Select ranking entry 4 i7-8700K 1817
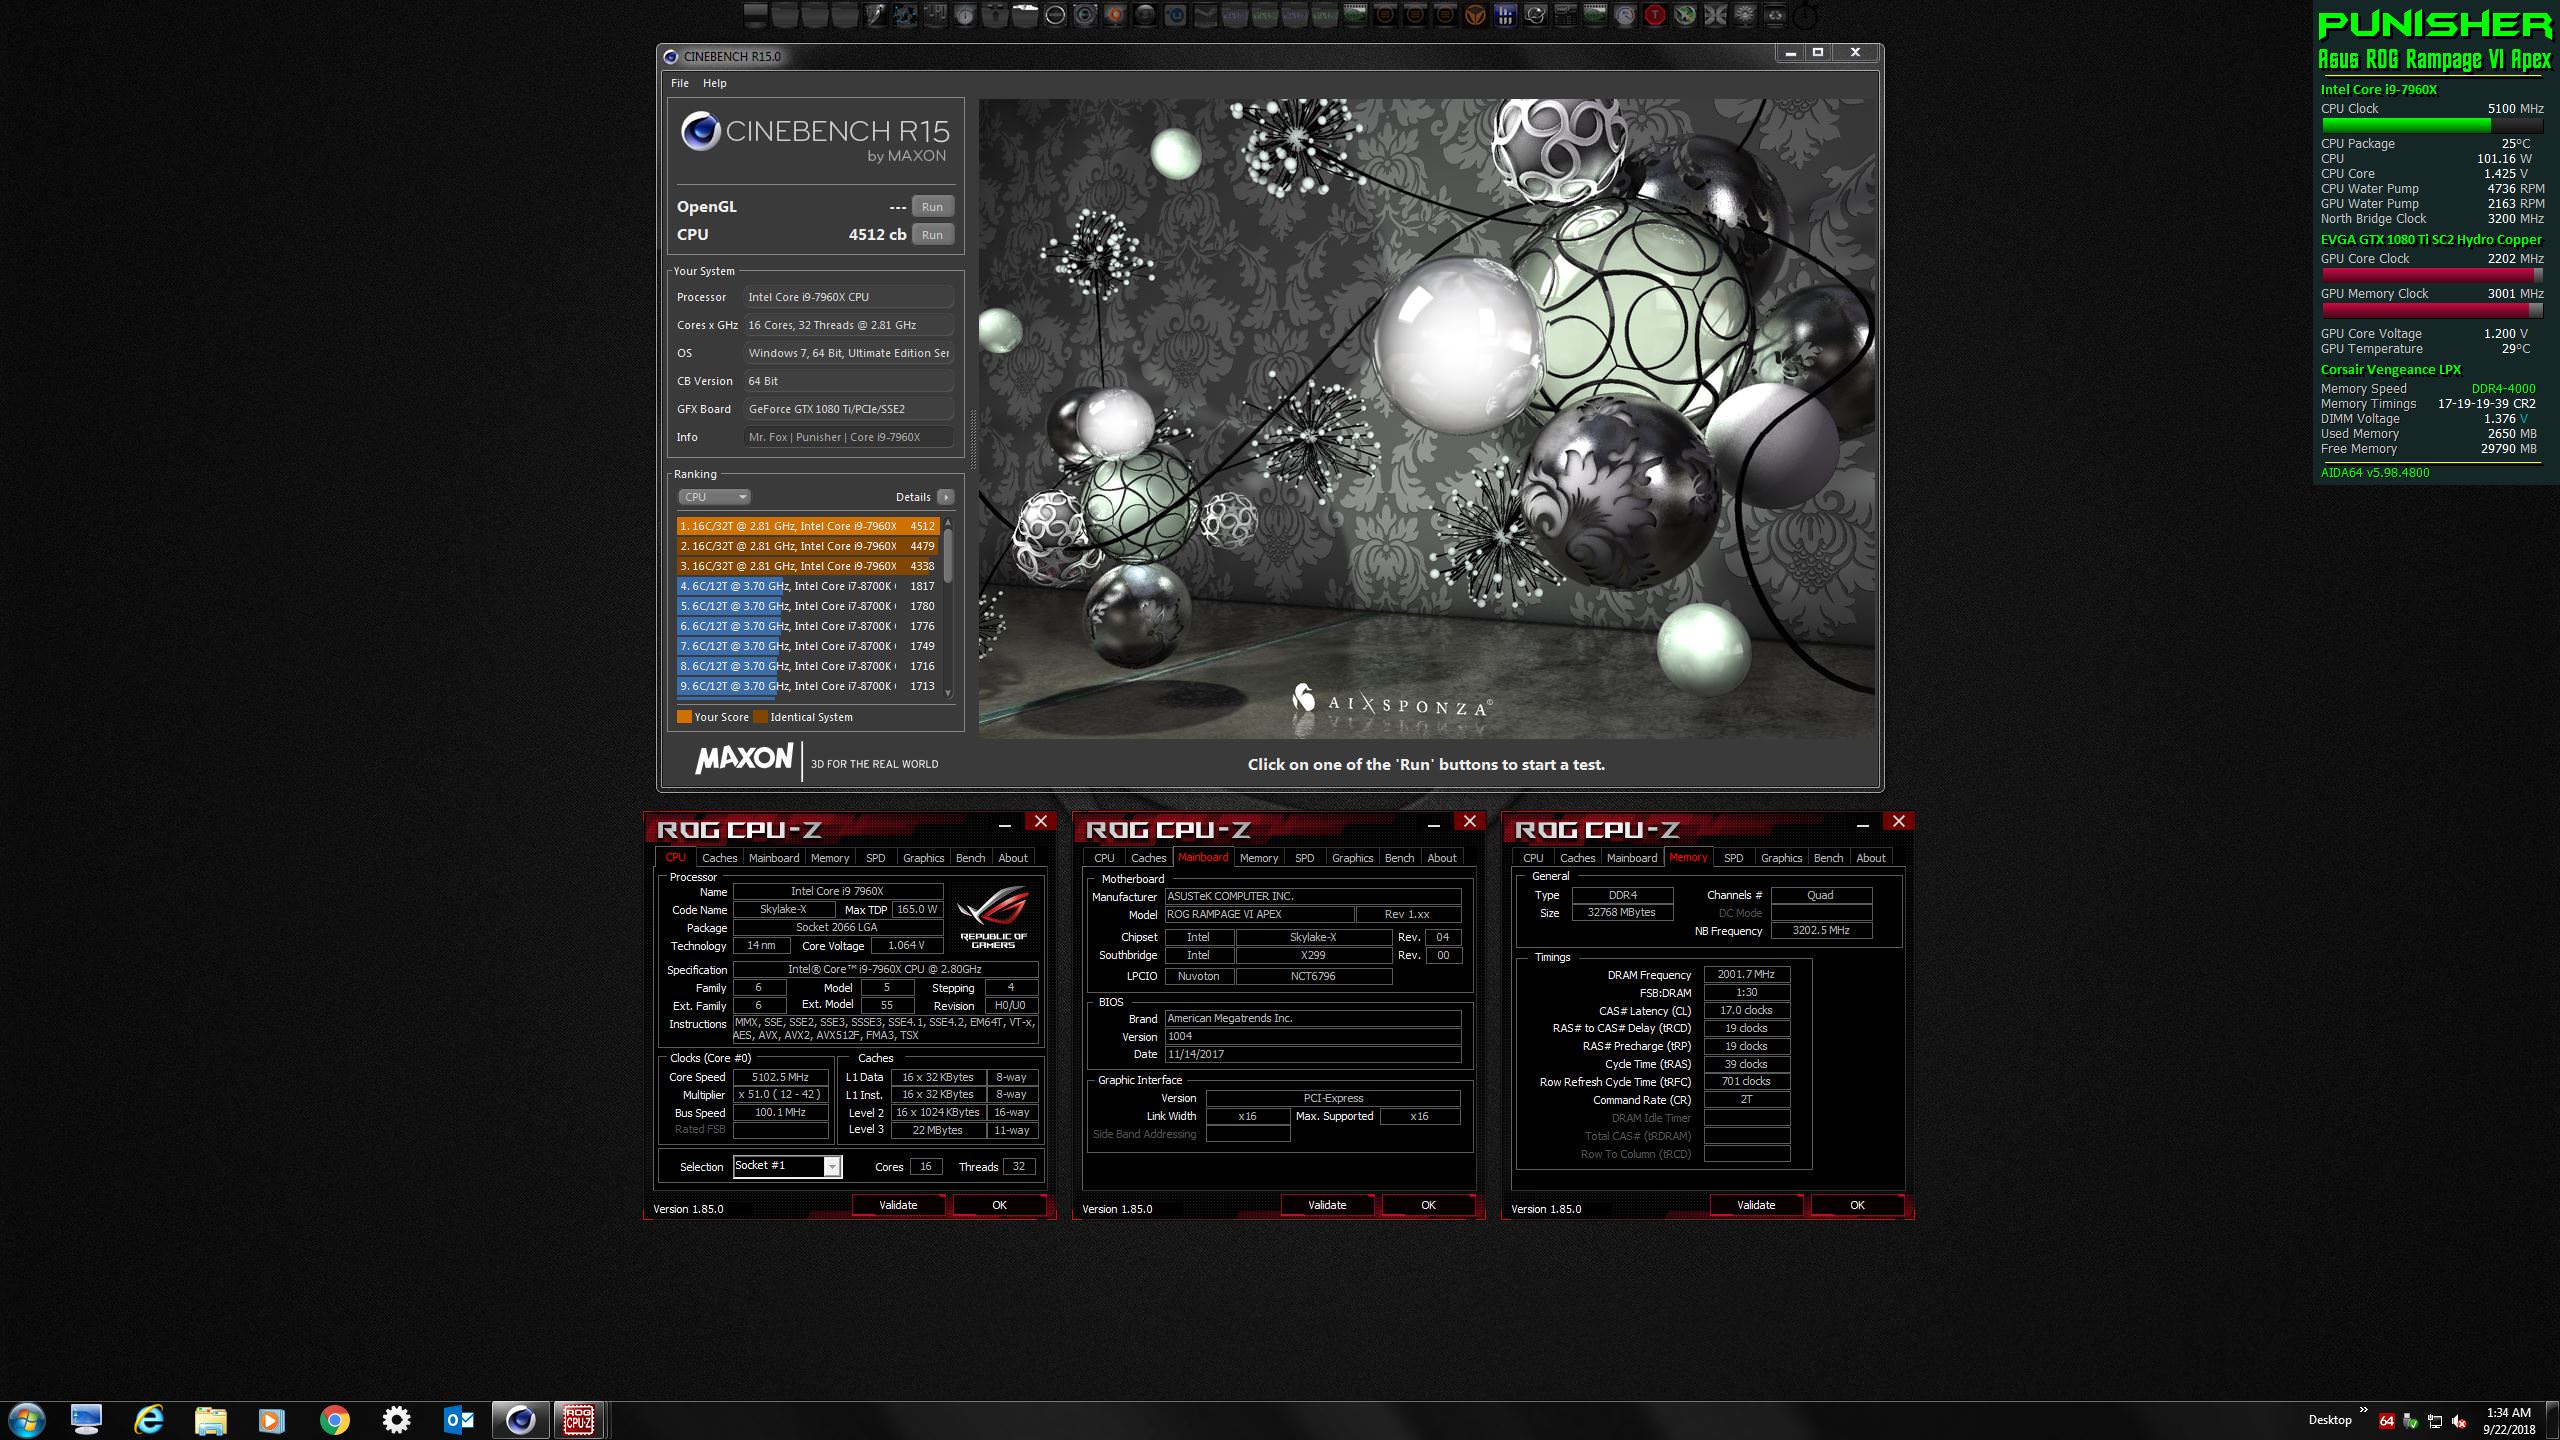 [808, 586]
